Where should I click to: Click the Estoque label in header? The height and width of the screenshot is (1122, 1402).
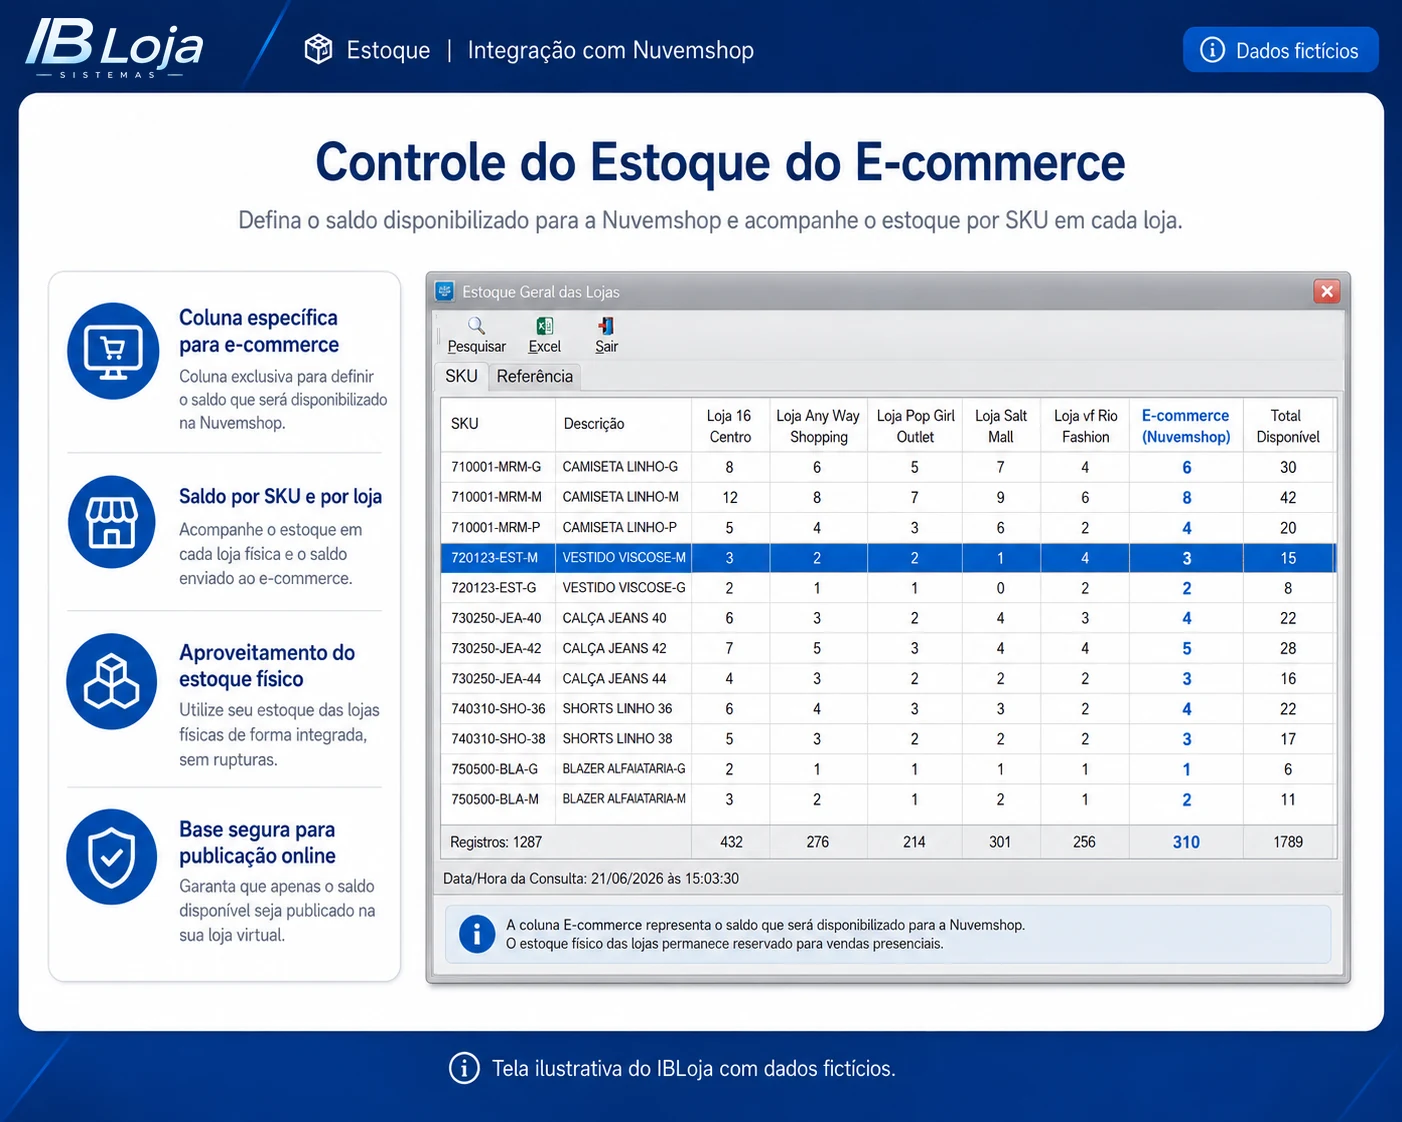pyautogui.click(x=388, y=50)
